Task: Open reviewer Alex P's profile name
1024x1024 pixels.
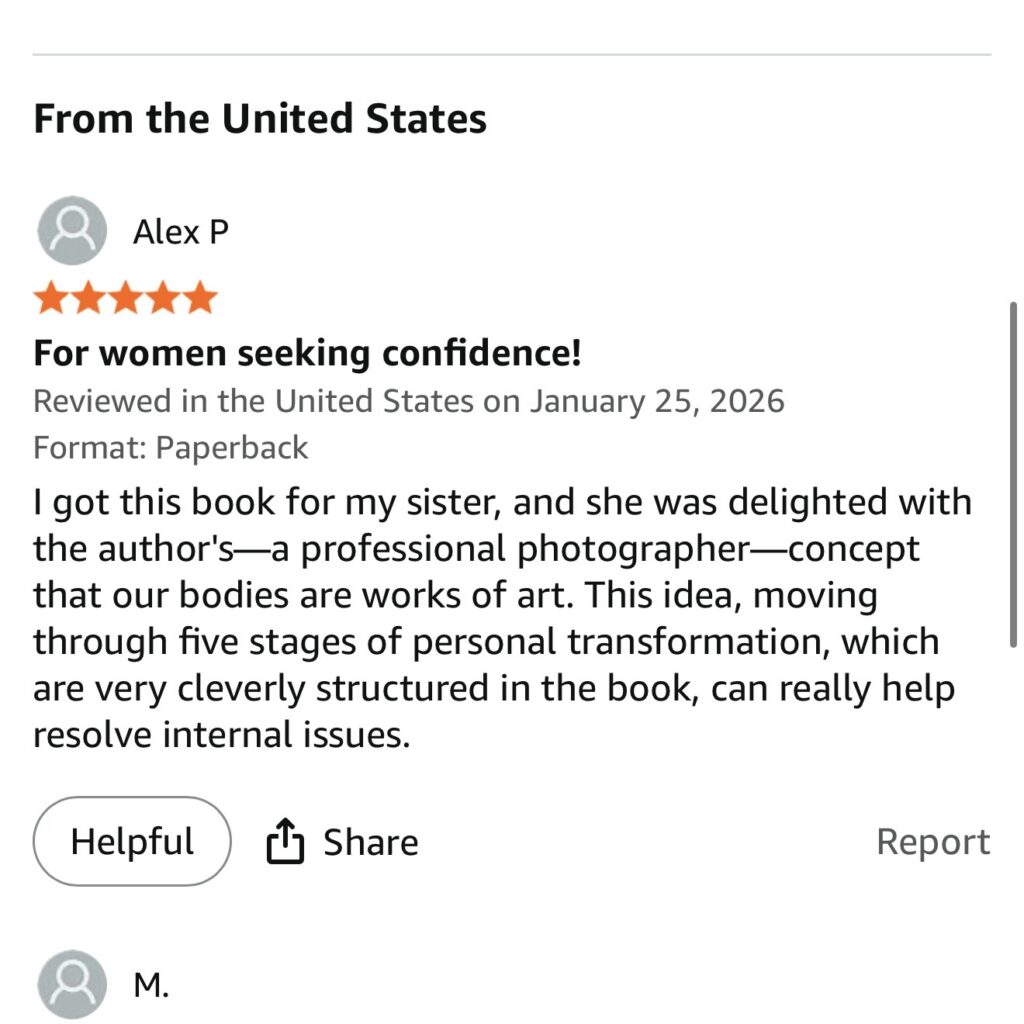Action: coord(181,232)
